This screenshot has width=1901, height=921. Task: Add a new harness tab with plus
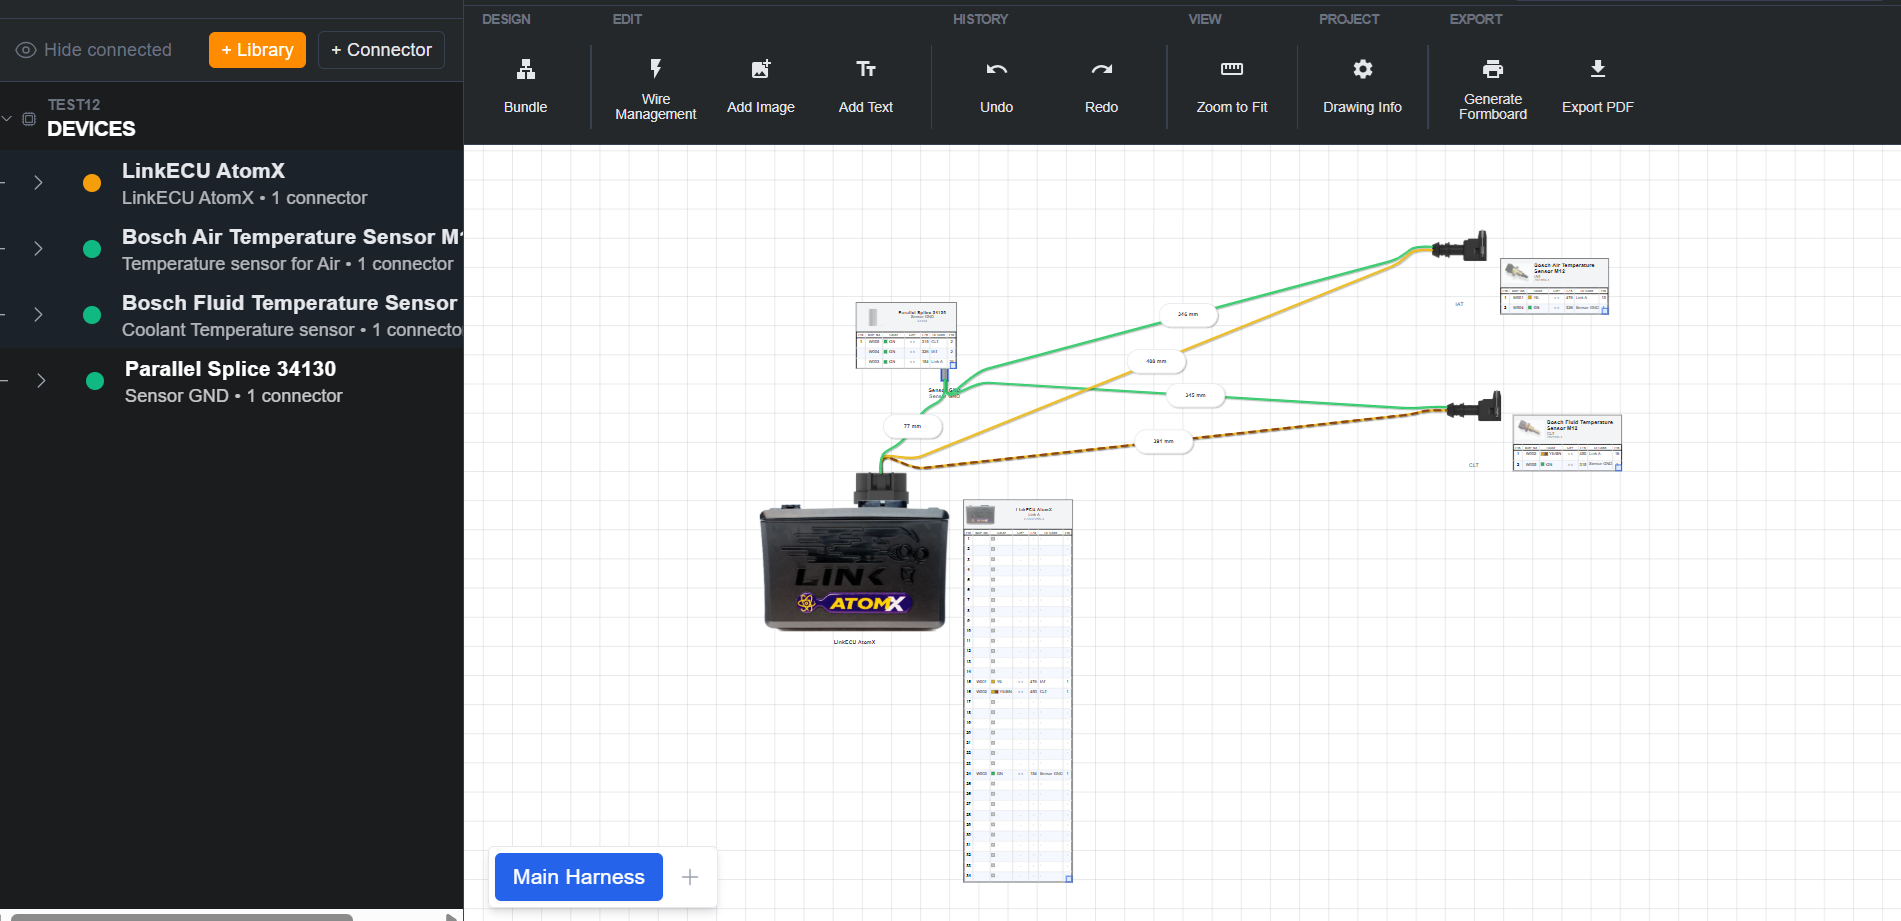pos(690,877)
